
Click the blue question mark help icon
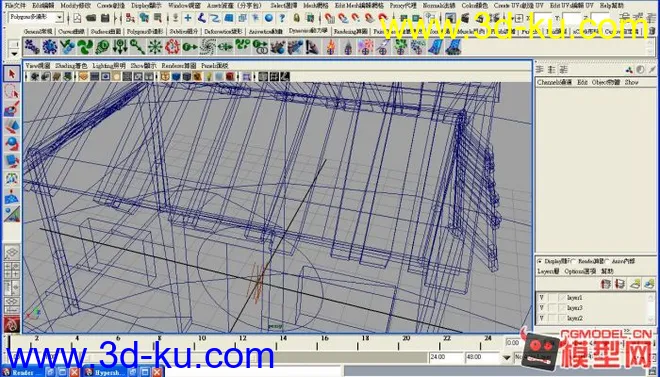click(x=282, y=18)
